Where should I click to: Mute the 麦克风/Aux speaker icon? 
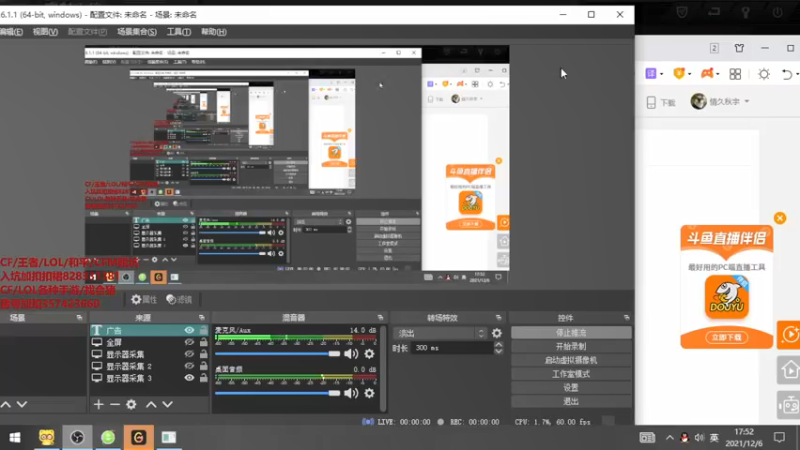(351, 354)
